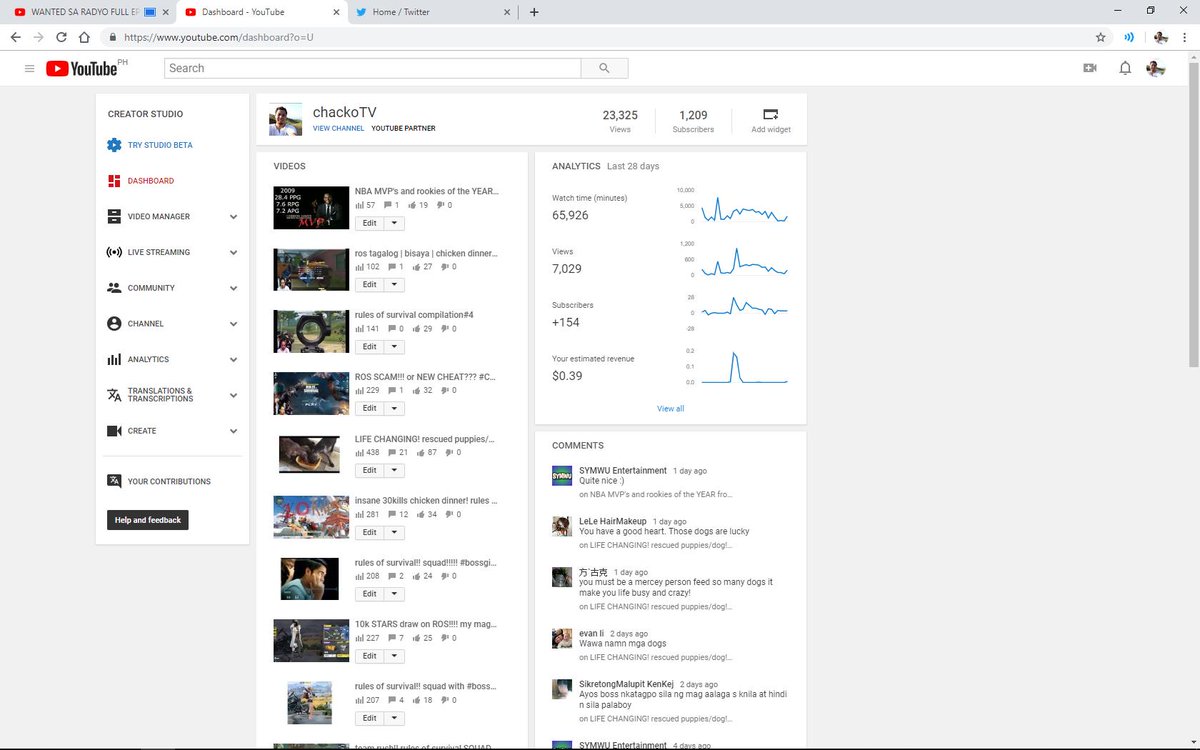Screen dimensions: 1200x750
Task: Open insane 30kills chicken dinner thumbnail
Action: pyautogui.click(x=311, y=516)
